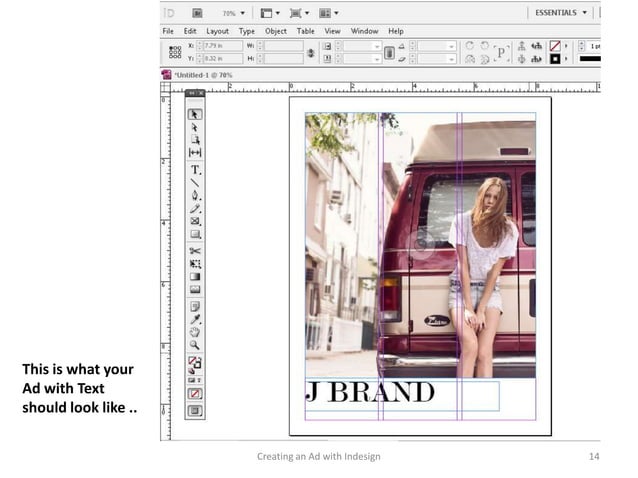The width and height of the screenshot is (638, 478).
Task: Open the Rotation Angle dropdown
Action: 451,46
